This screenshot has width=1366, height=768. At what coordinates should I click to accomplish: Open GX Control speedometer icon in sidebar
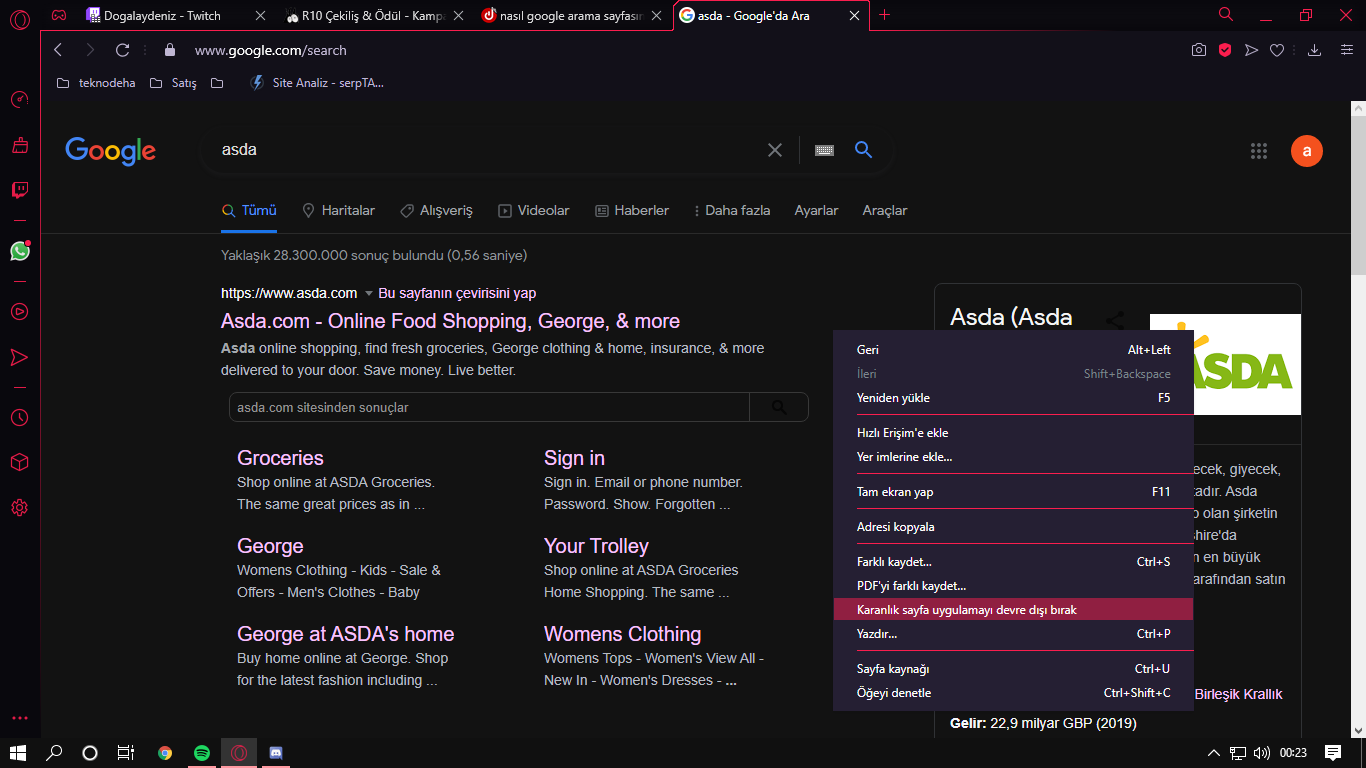tap(19, 100)
